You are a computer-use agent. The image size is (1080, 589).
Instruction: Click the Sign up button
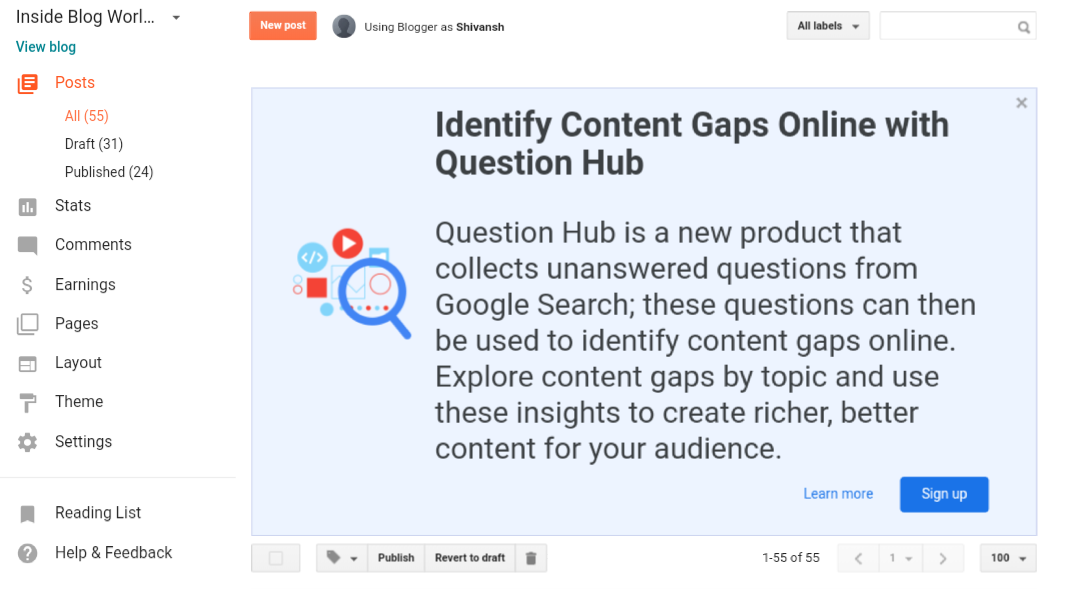pyautogui.click(x=944, y=495)
